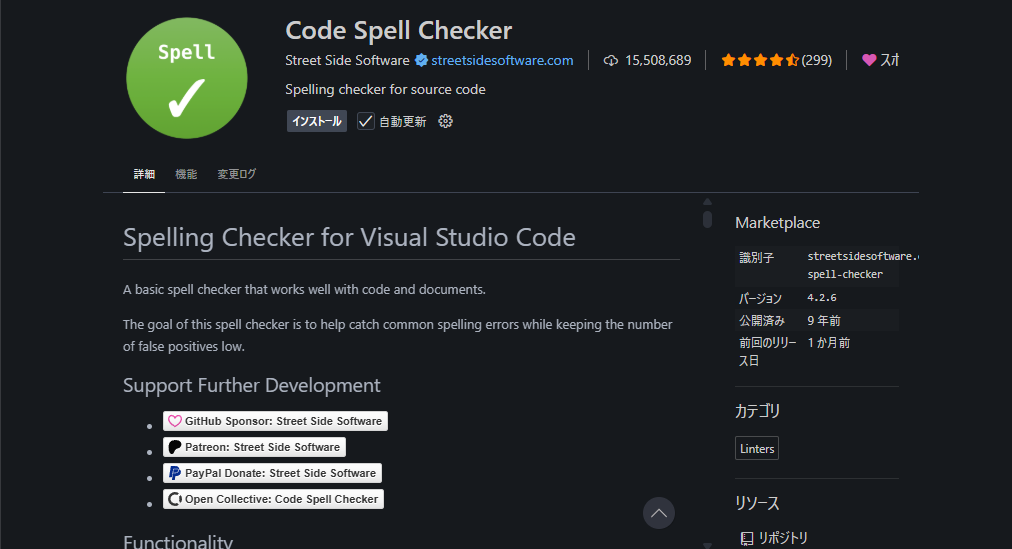Click the Linters category tag
This screenshot has width=1012, height=549.
click(x=757, y=448)
